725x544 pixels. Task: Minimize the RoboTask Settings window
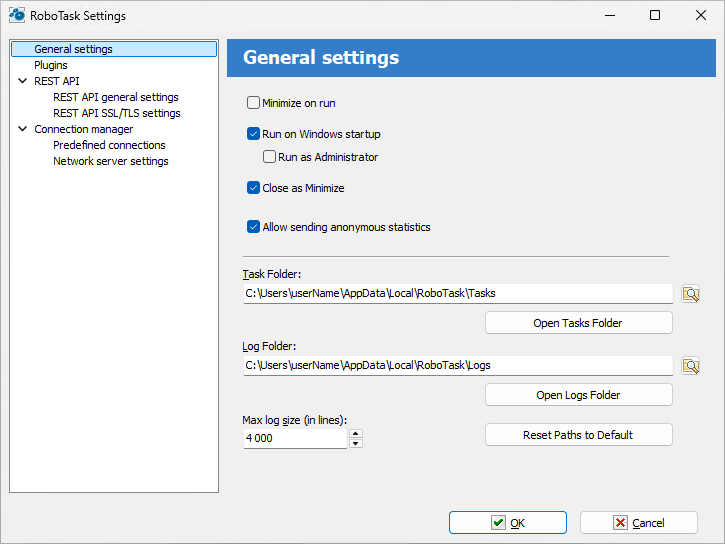610,15
